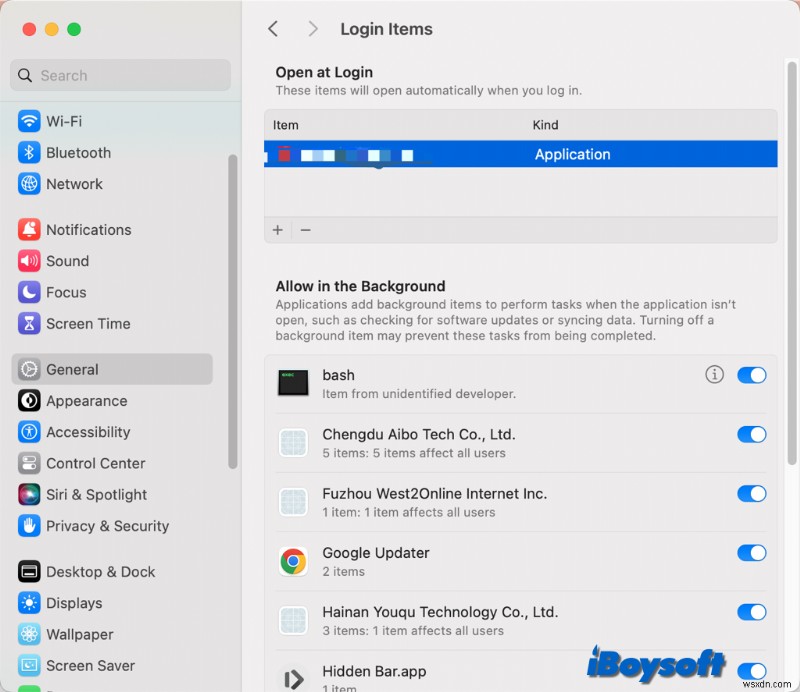Remove selected login item with minus button

pos(306,230)
